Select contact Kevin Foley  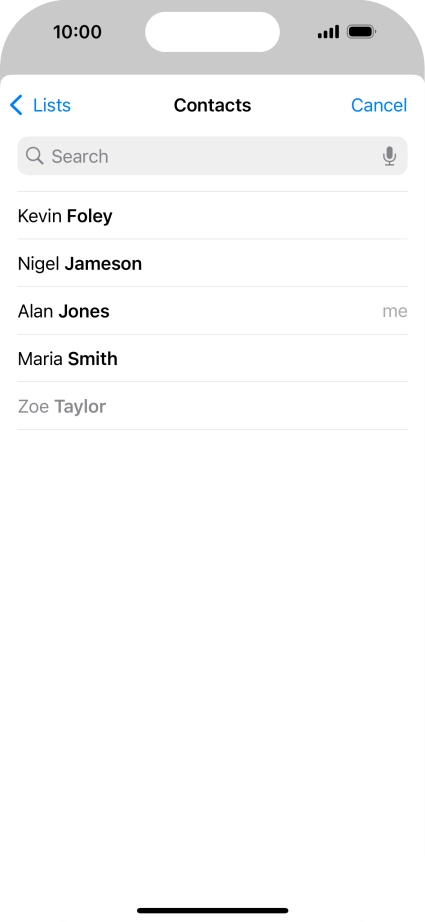212,216
